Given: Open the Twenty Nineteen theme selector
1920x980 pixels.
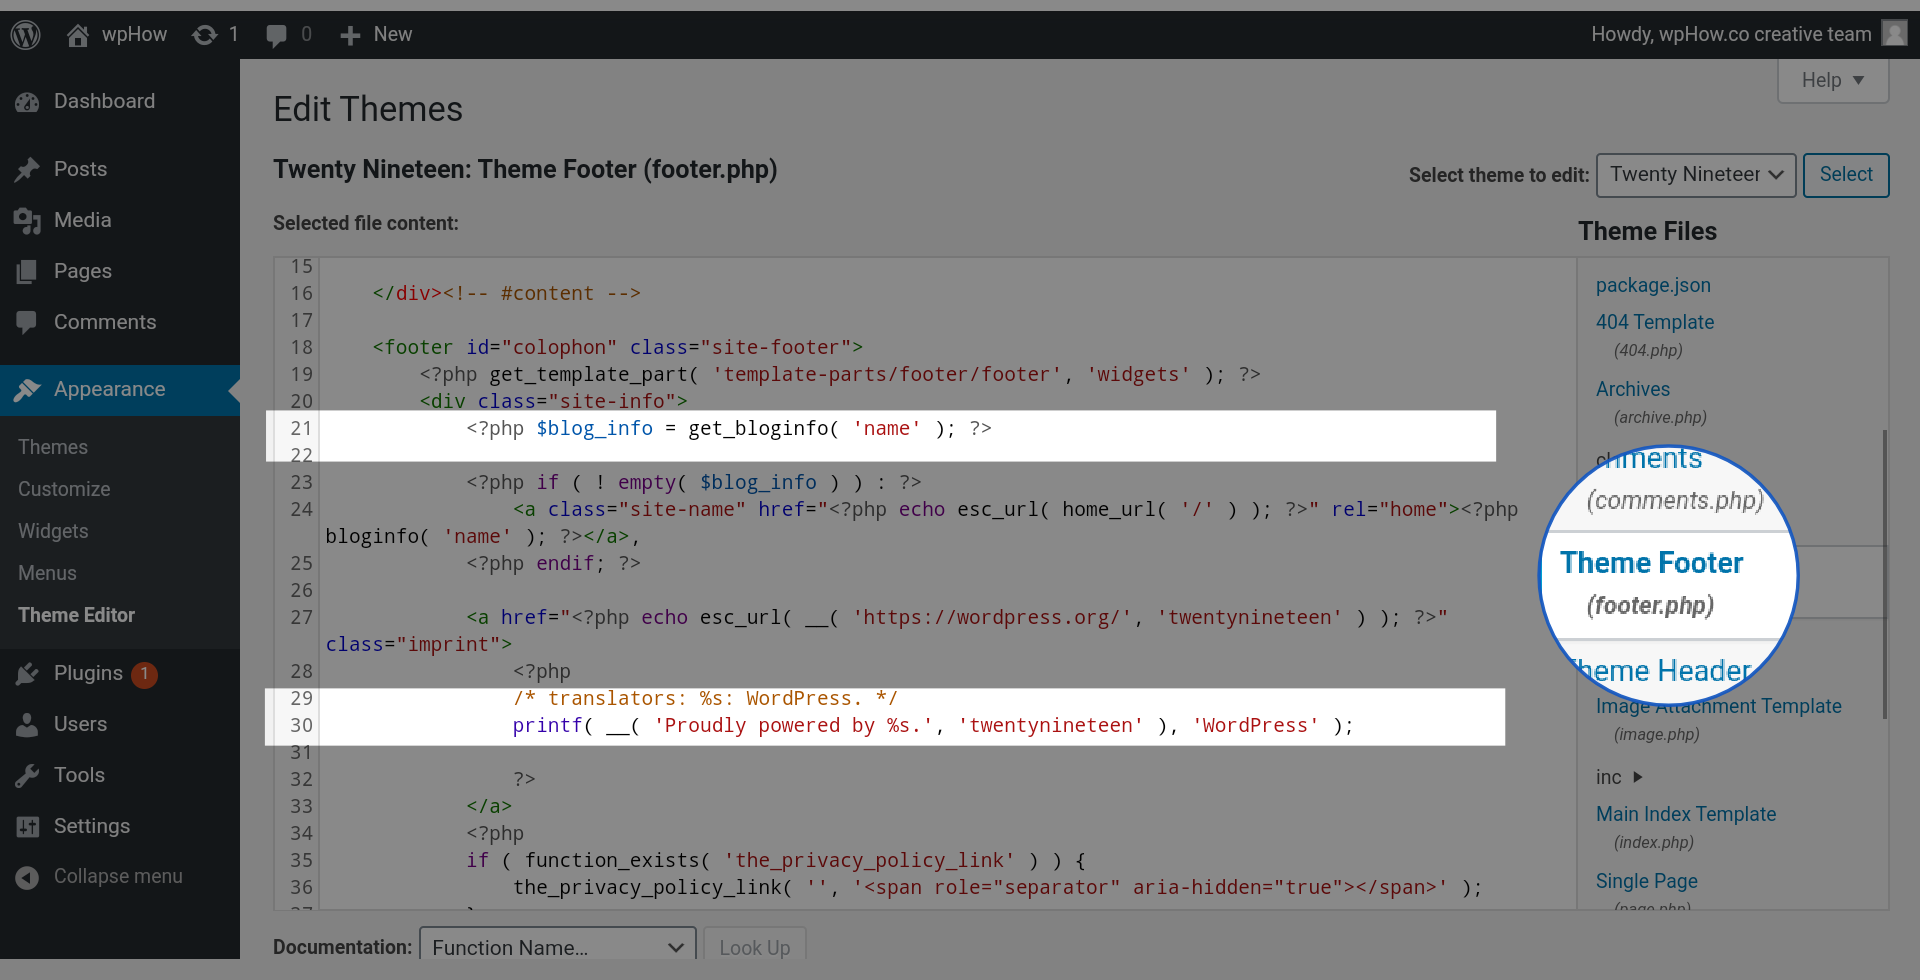Looking at the screenshot, I should pos(1696,175).
